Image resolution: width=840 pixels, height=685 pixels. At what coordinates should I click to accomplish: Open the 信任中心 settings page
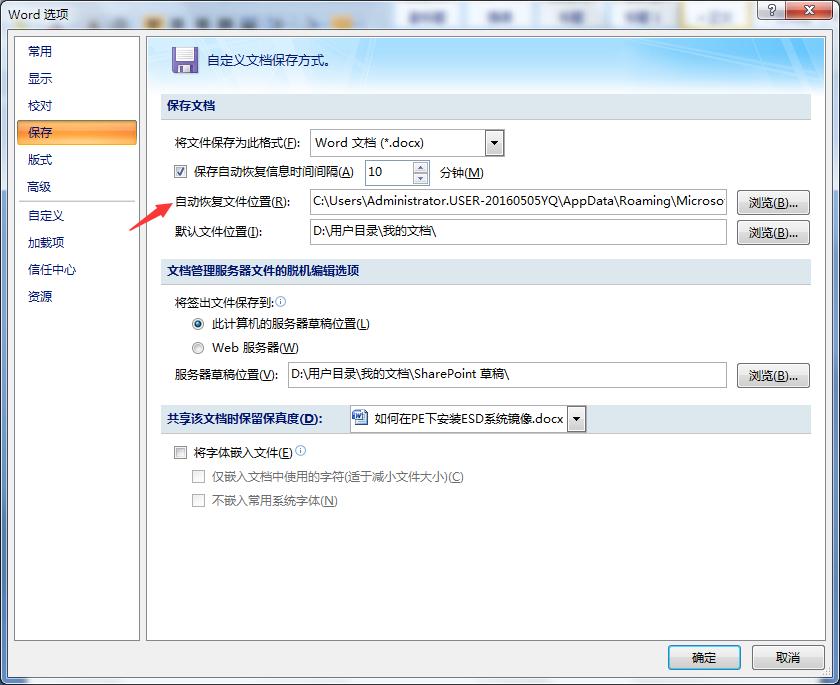click(52, 267)
